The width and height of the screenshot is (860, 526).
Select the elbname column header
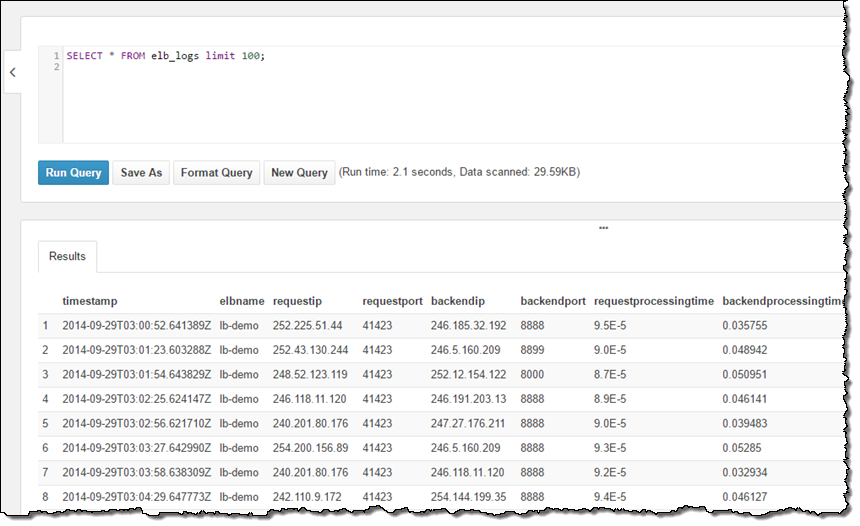242,300
